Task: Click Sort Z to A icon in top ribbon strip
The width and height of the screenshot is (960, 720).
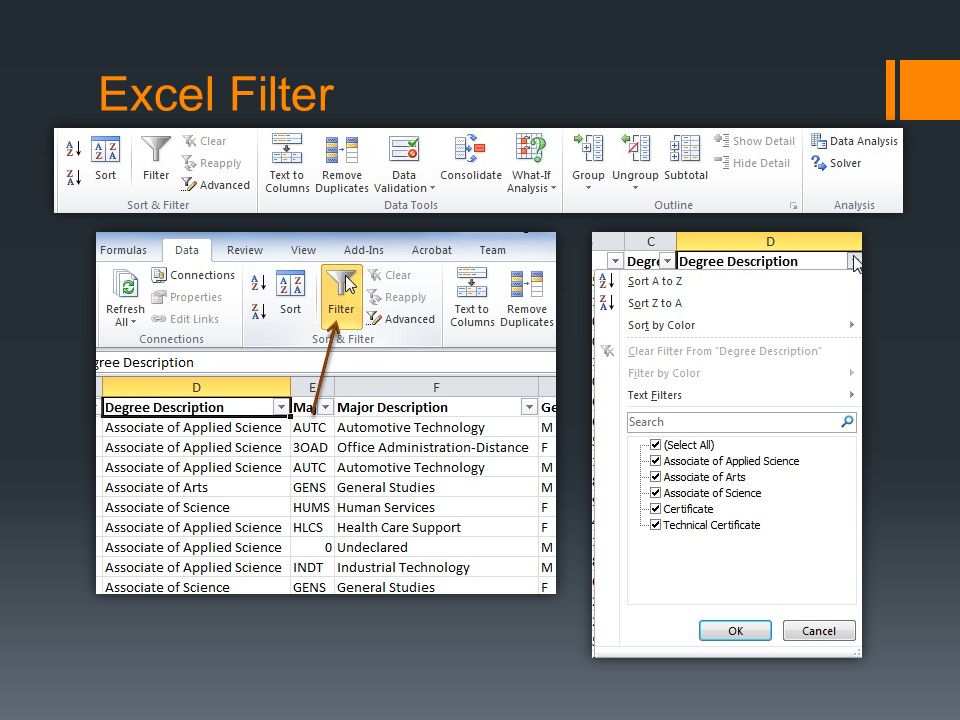Action: click(x=73, y=178)
